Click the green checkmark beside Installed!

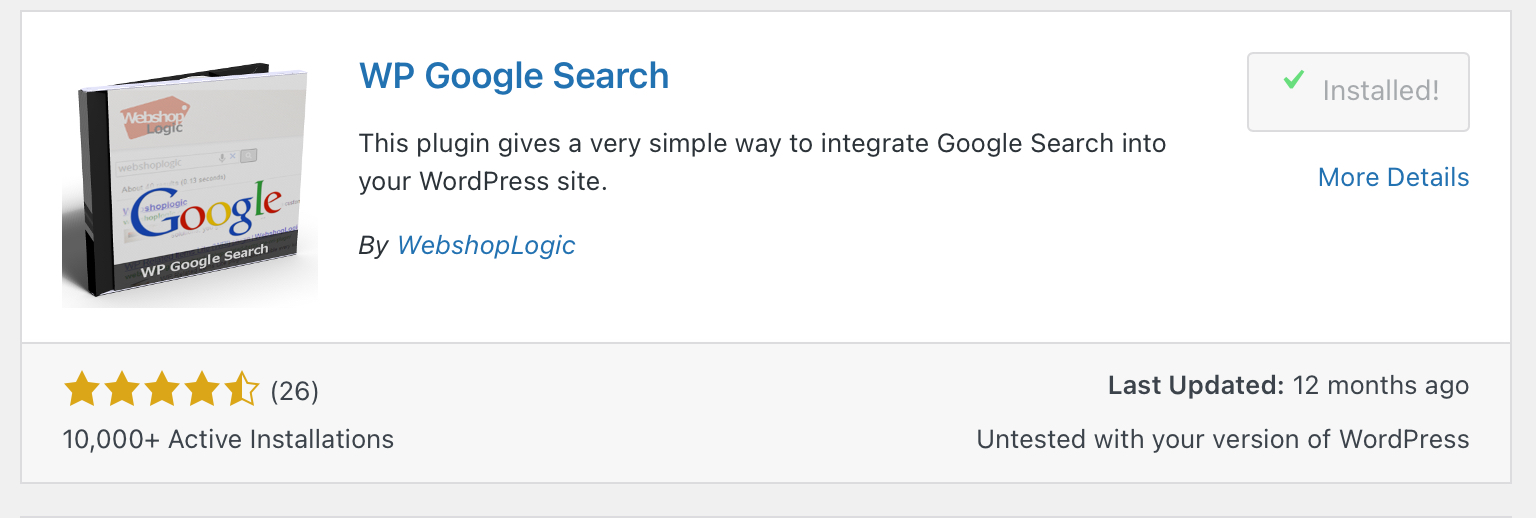coord(1294,81)
